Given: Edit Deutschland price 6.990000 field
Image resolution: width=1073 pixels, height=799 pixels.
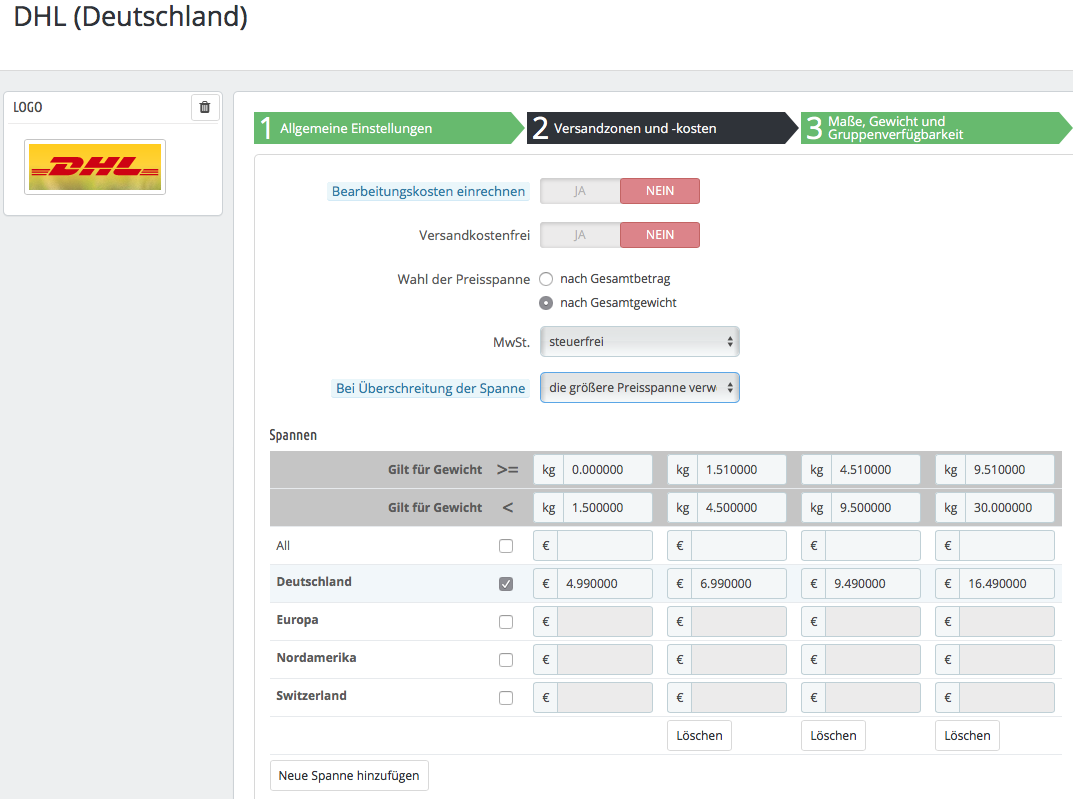Looking at the screenshot, I should 739,584.
